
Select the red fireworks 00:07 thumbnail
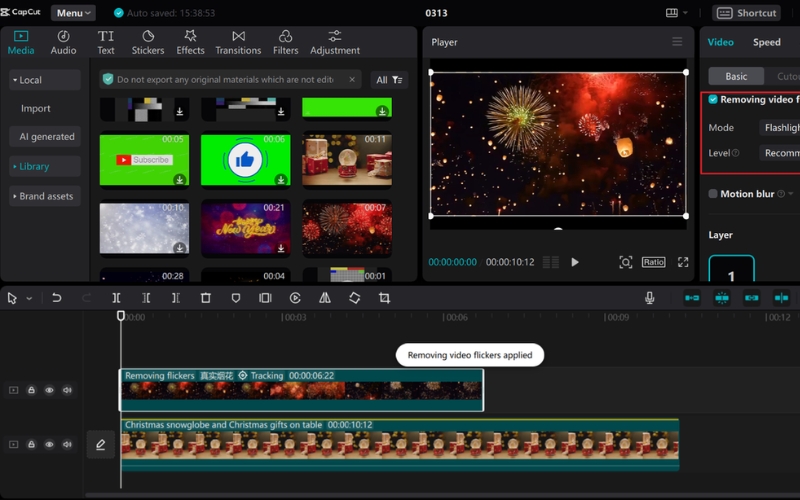(x=347, y=228)
